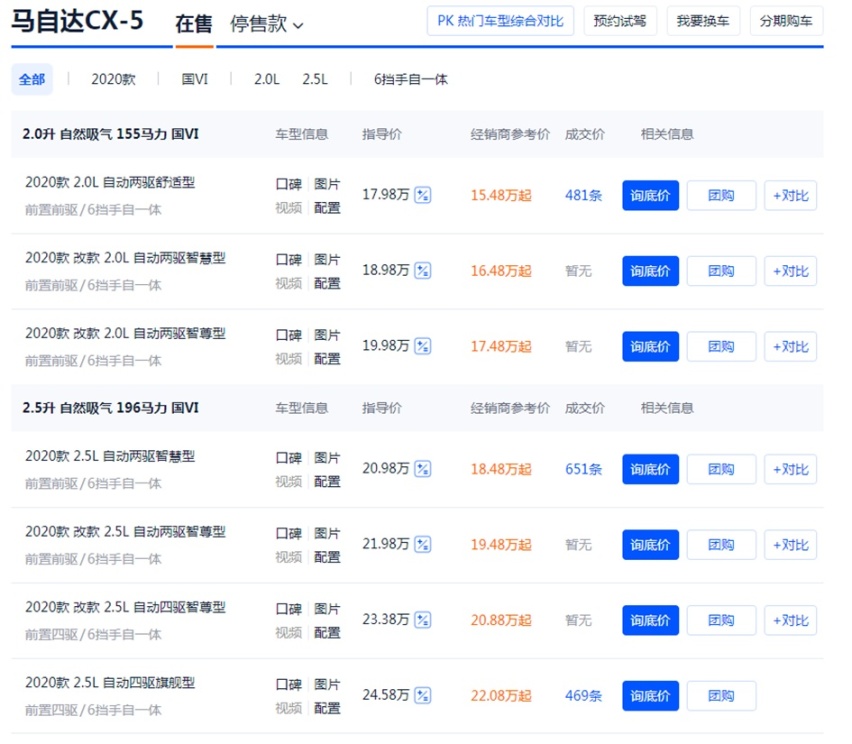Click 询底价 for 2.5L 自动两驱智慧型
This screenshot has height=744, width=852.
[650, 469]
